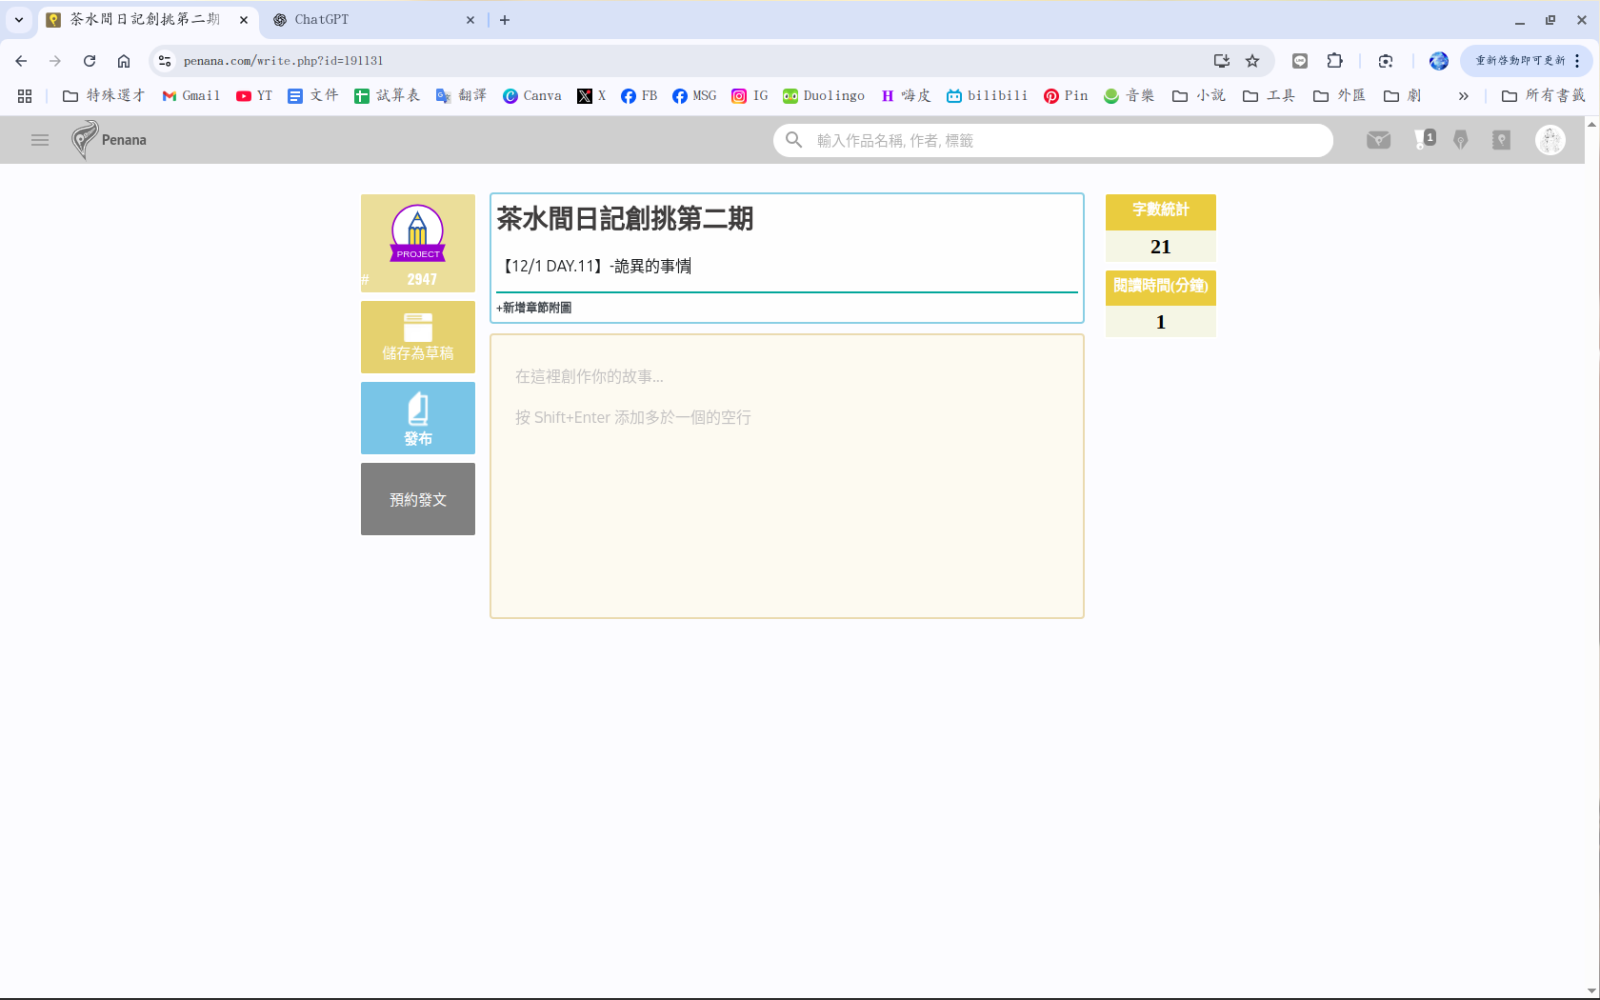The width and height of the screenshot is (1600, 1000).
Task: Open the Pin Pinterest bookmark
Action: 1066,96
